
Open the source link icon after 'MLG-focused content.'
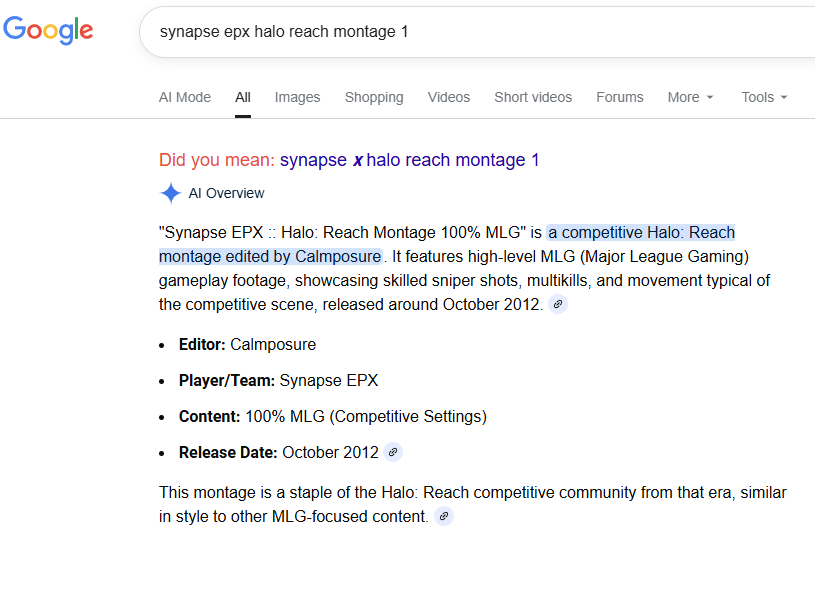[444, 516]
